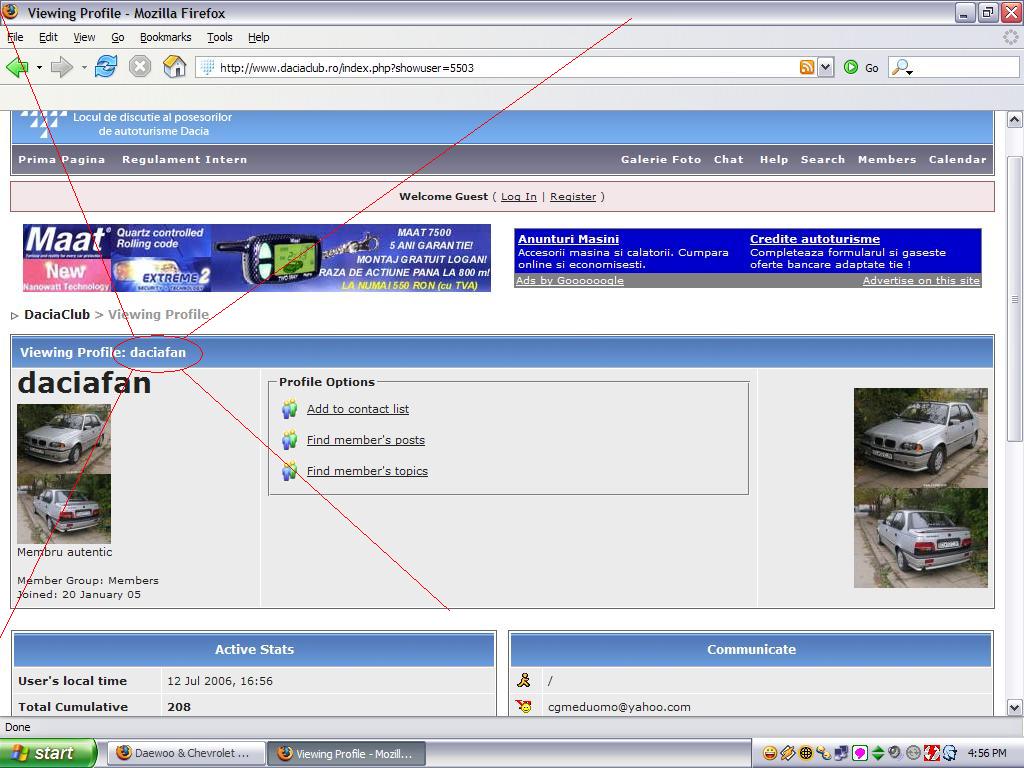Expand the DaciaClub breadcrumb triangle

pyautogui.click(x=14, y=315)
